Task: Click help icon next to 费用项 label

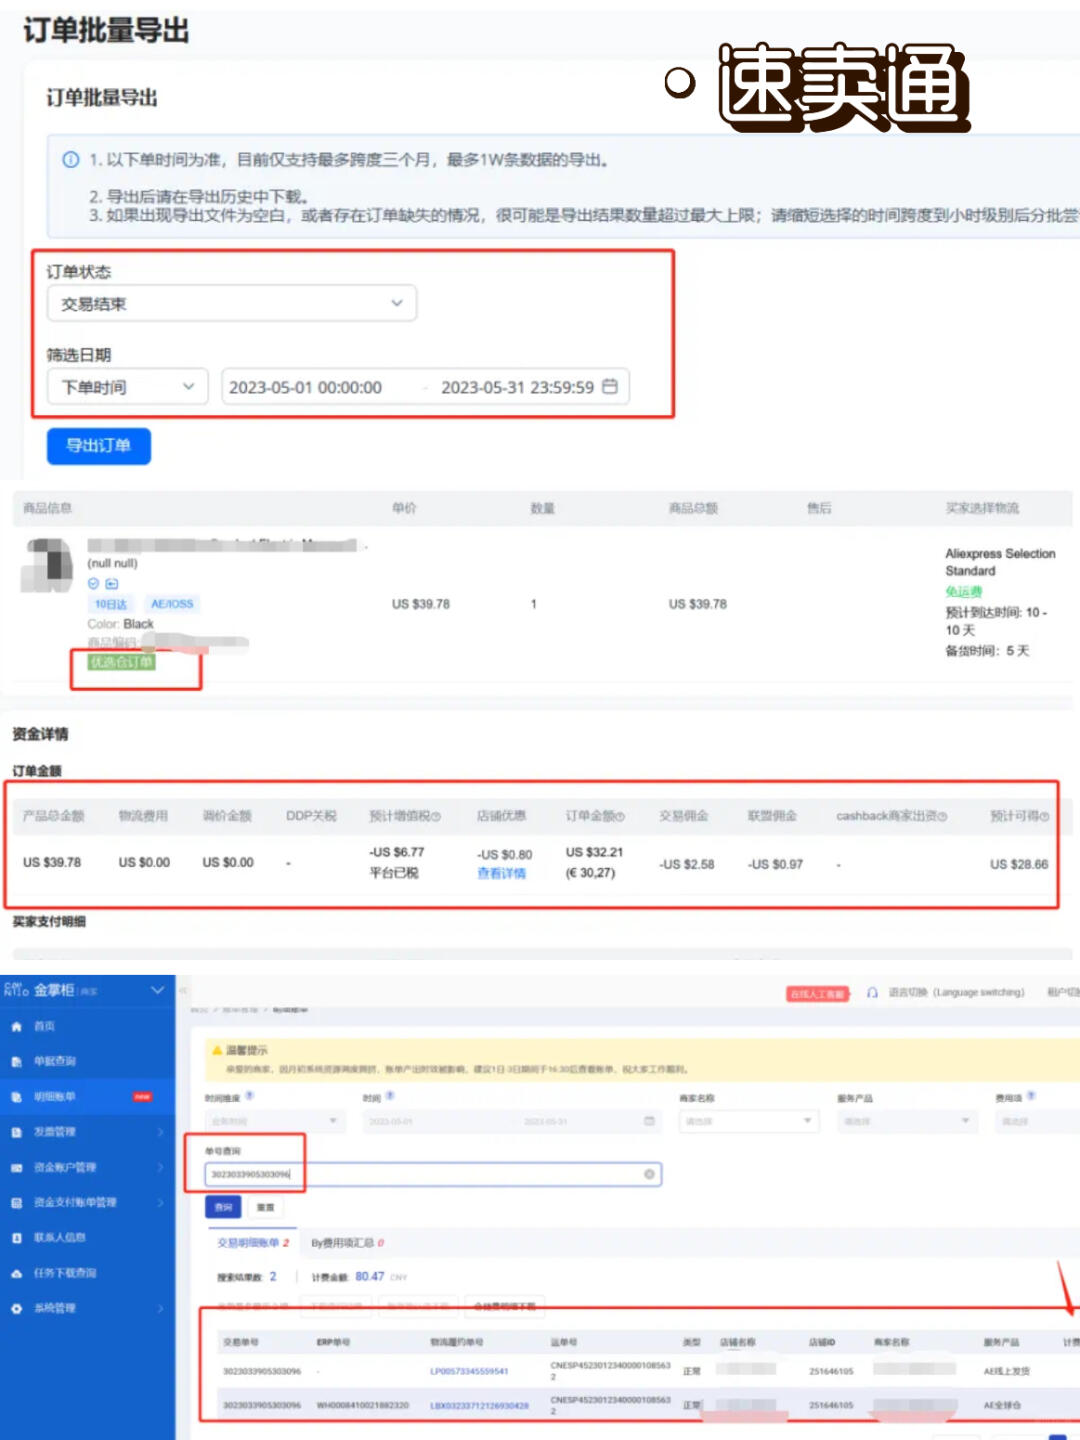Action: pyautogui.click(x=1031, y=1096)
